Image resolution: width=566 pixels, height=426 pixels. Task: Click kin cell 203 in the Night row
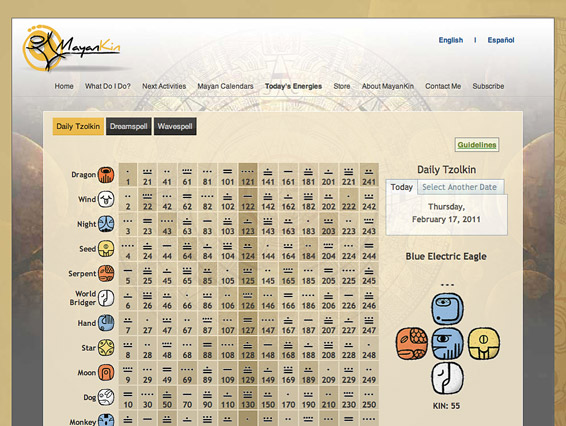328,224
